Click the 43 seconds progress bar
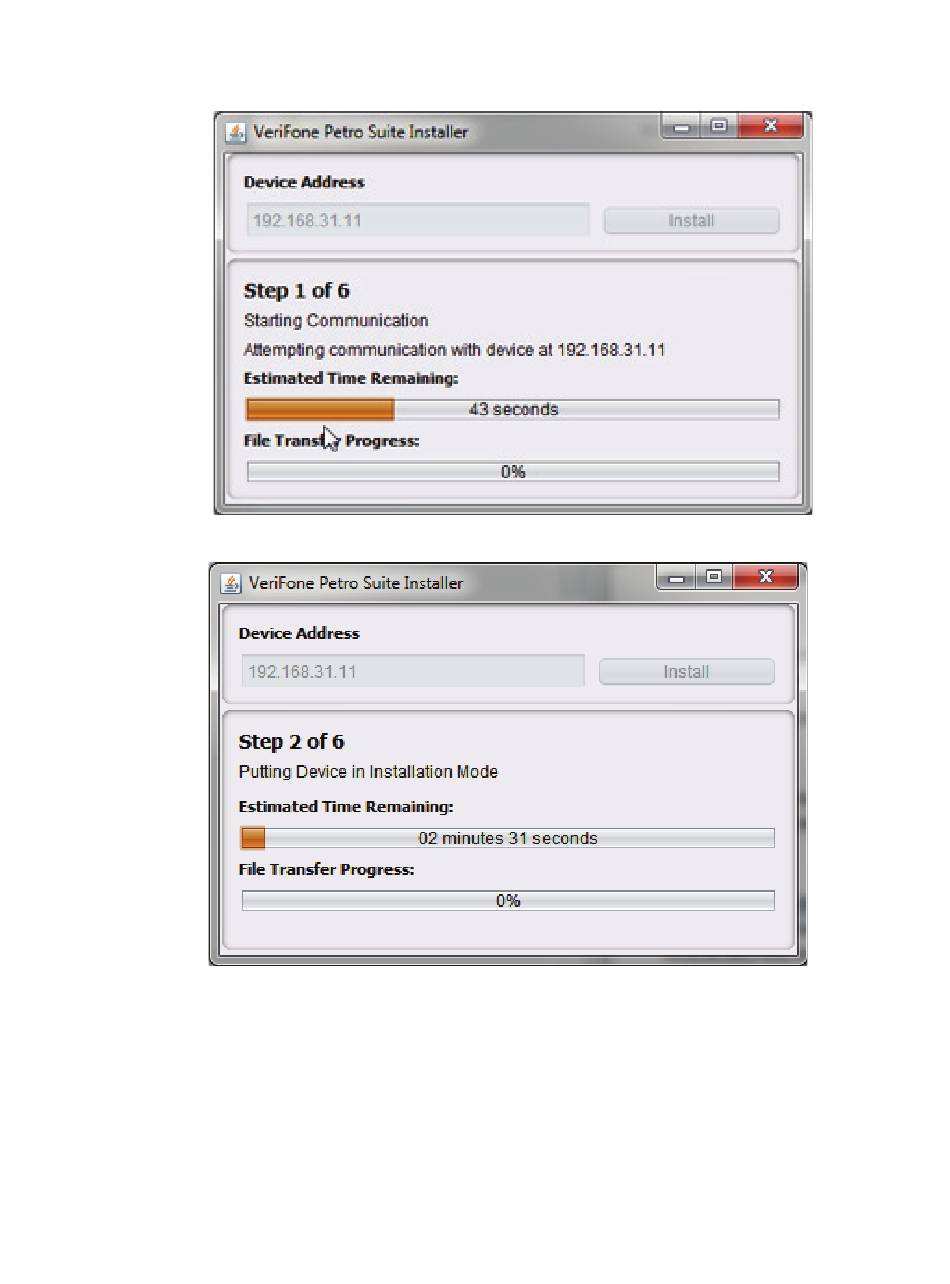This screenshot has height=1284, width=950. (513, 409)
